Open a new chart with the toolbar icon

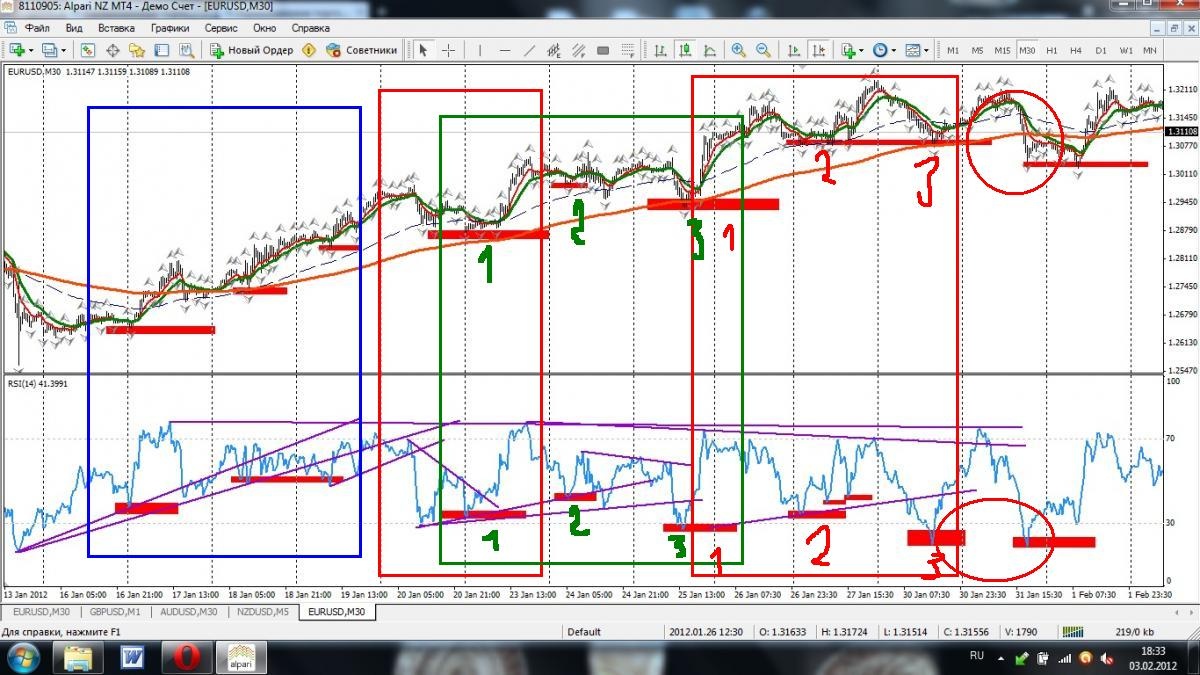tap(18, 50)
